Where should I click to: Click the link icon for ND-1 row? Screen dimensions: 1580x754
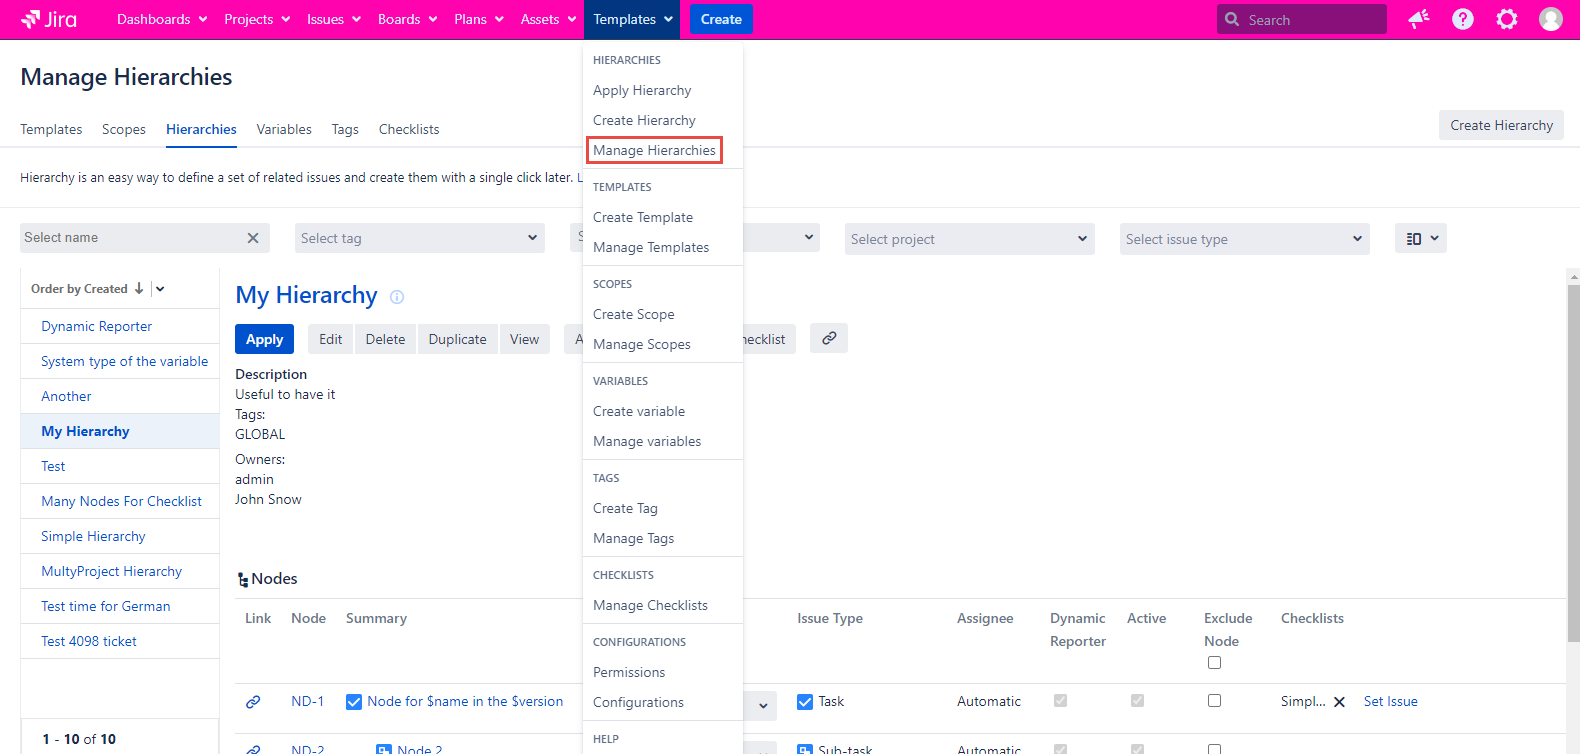pos(253,702)
